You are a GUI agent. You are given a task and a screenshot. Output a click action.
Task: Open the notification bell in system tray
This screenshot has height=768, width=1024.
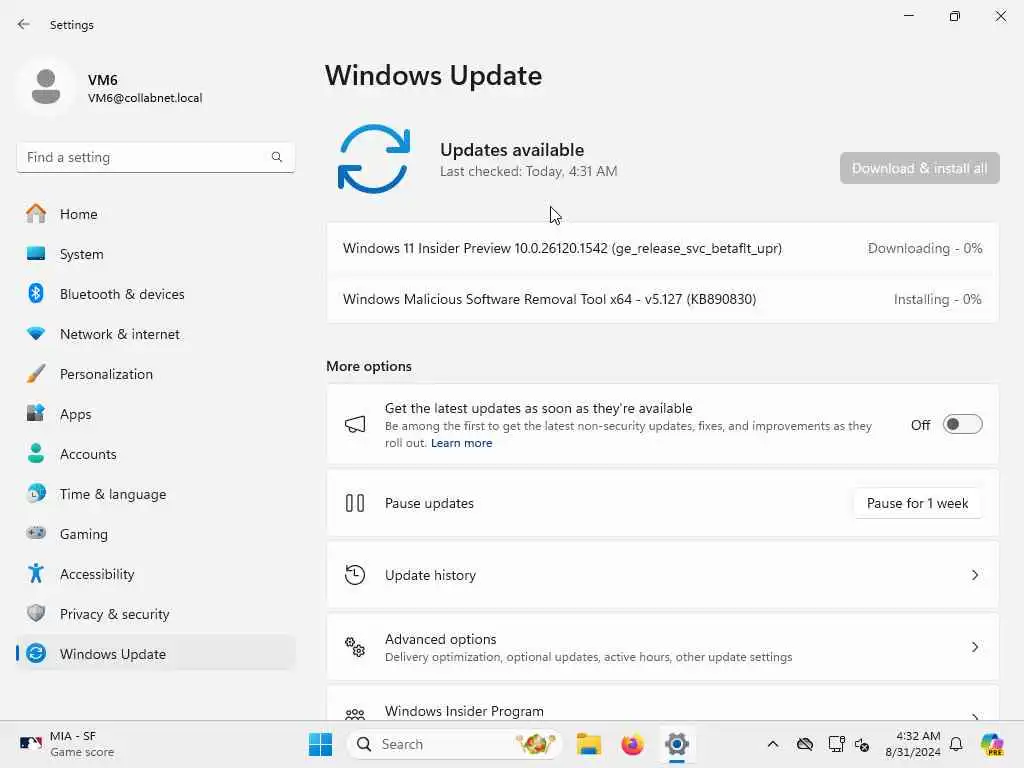point(956,744)
